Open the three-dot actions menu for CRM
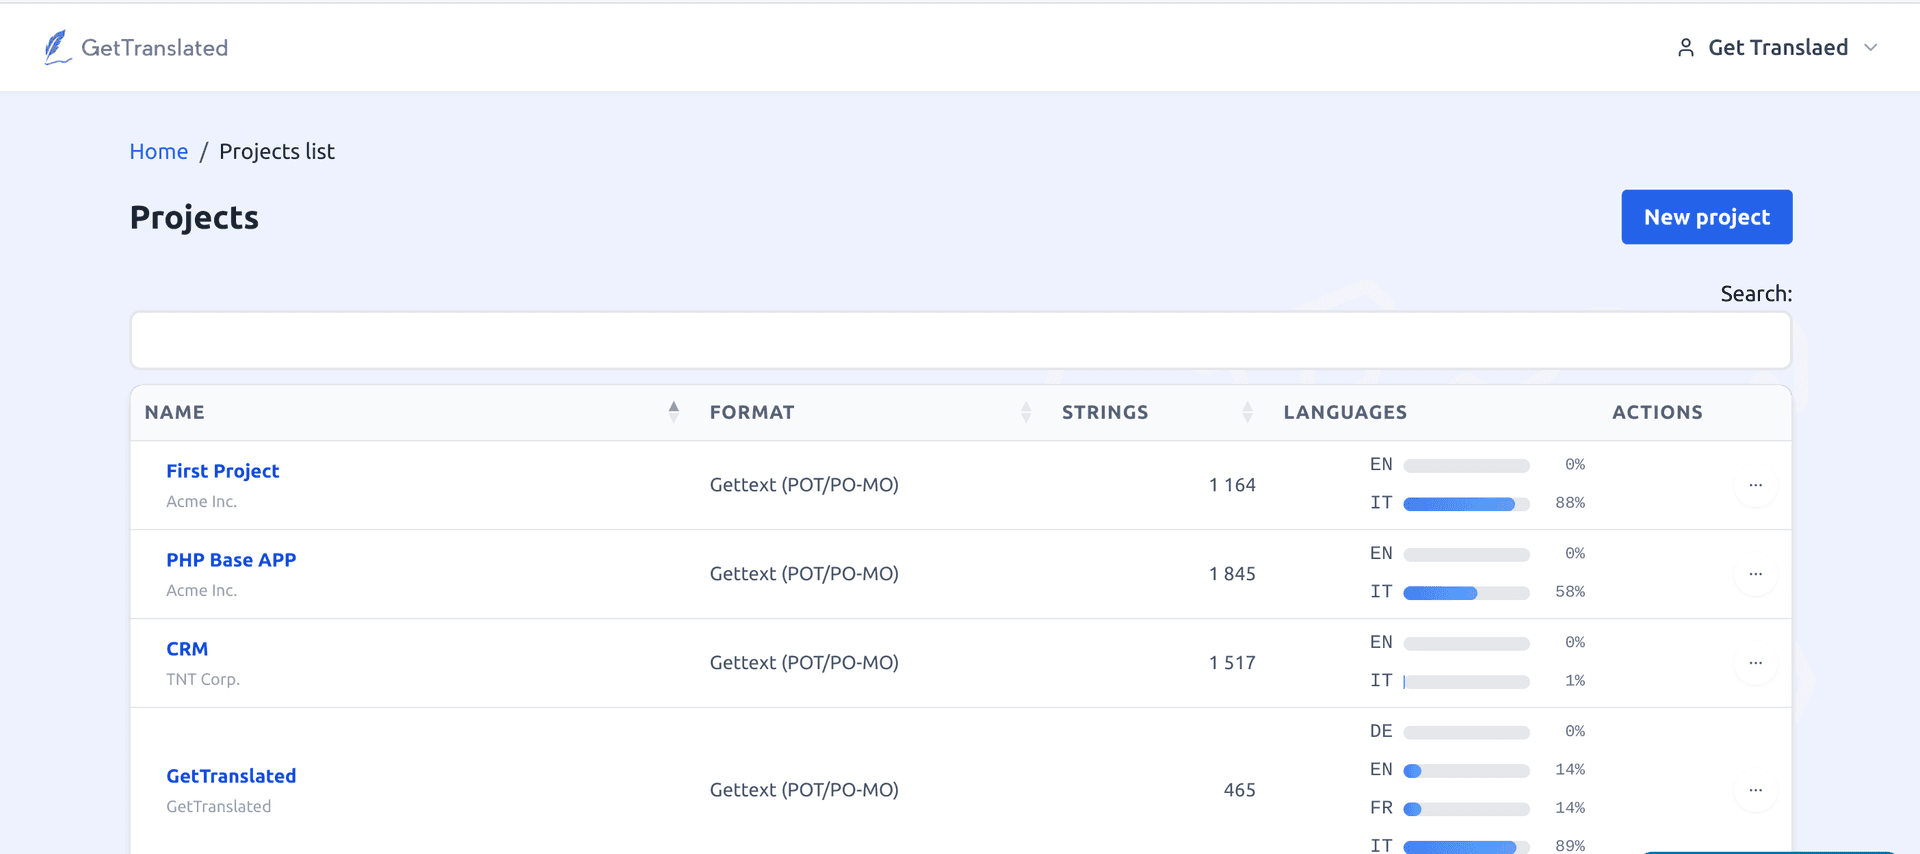Viewport: 1920px width, 854px height. tap(1755, 663)
